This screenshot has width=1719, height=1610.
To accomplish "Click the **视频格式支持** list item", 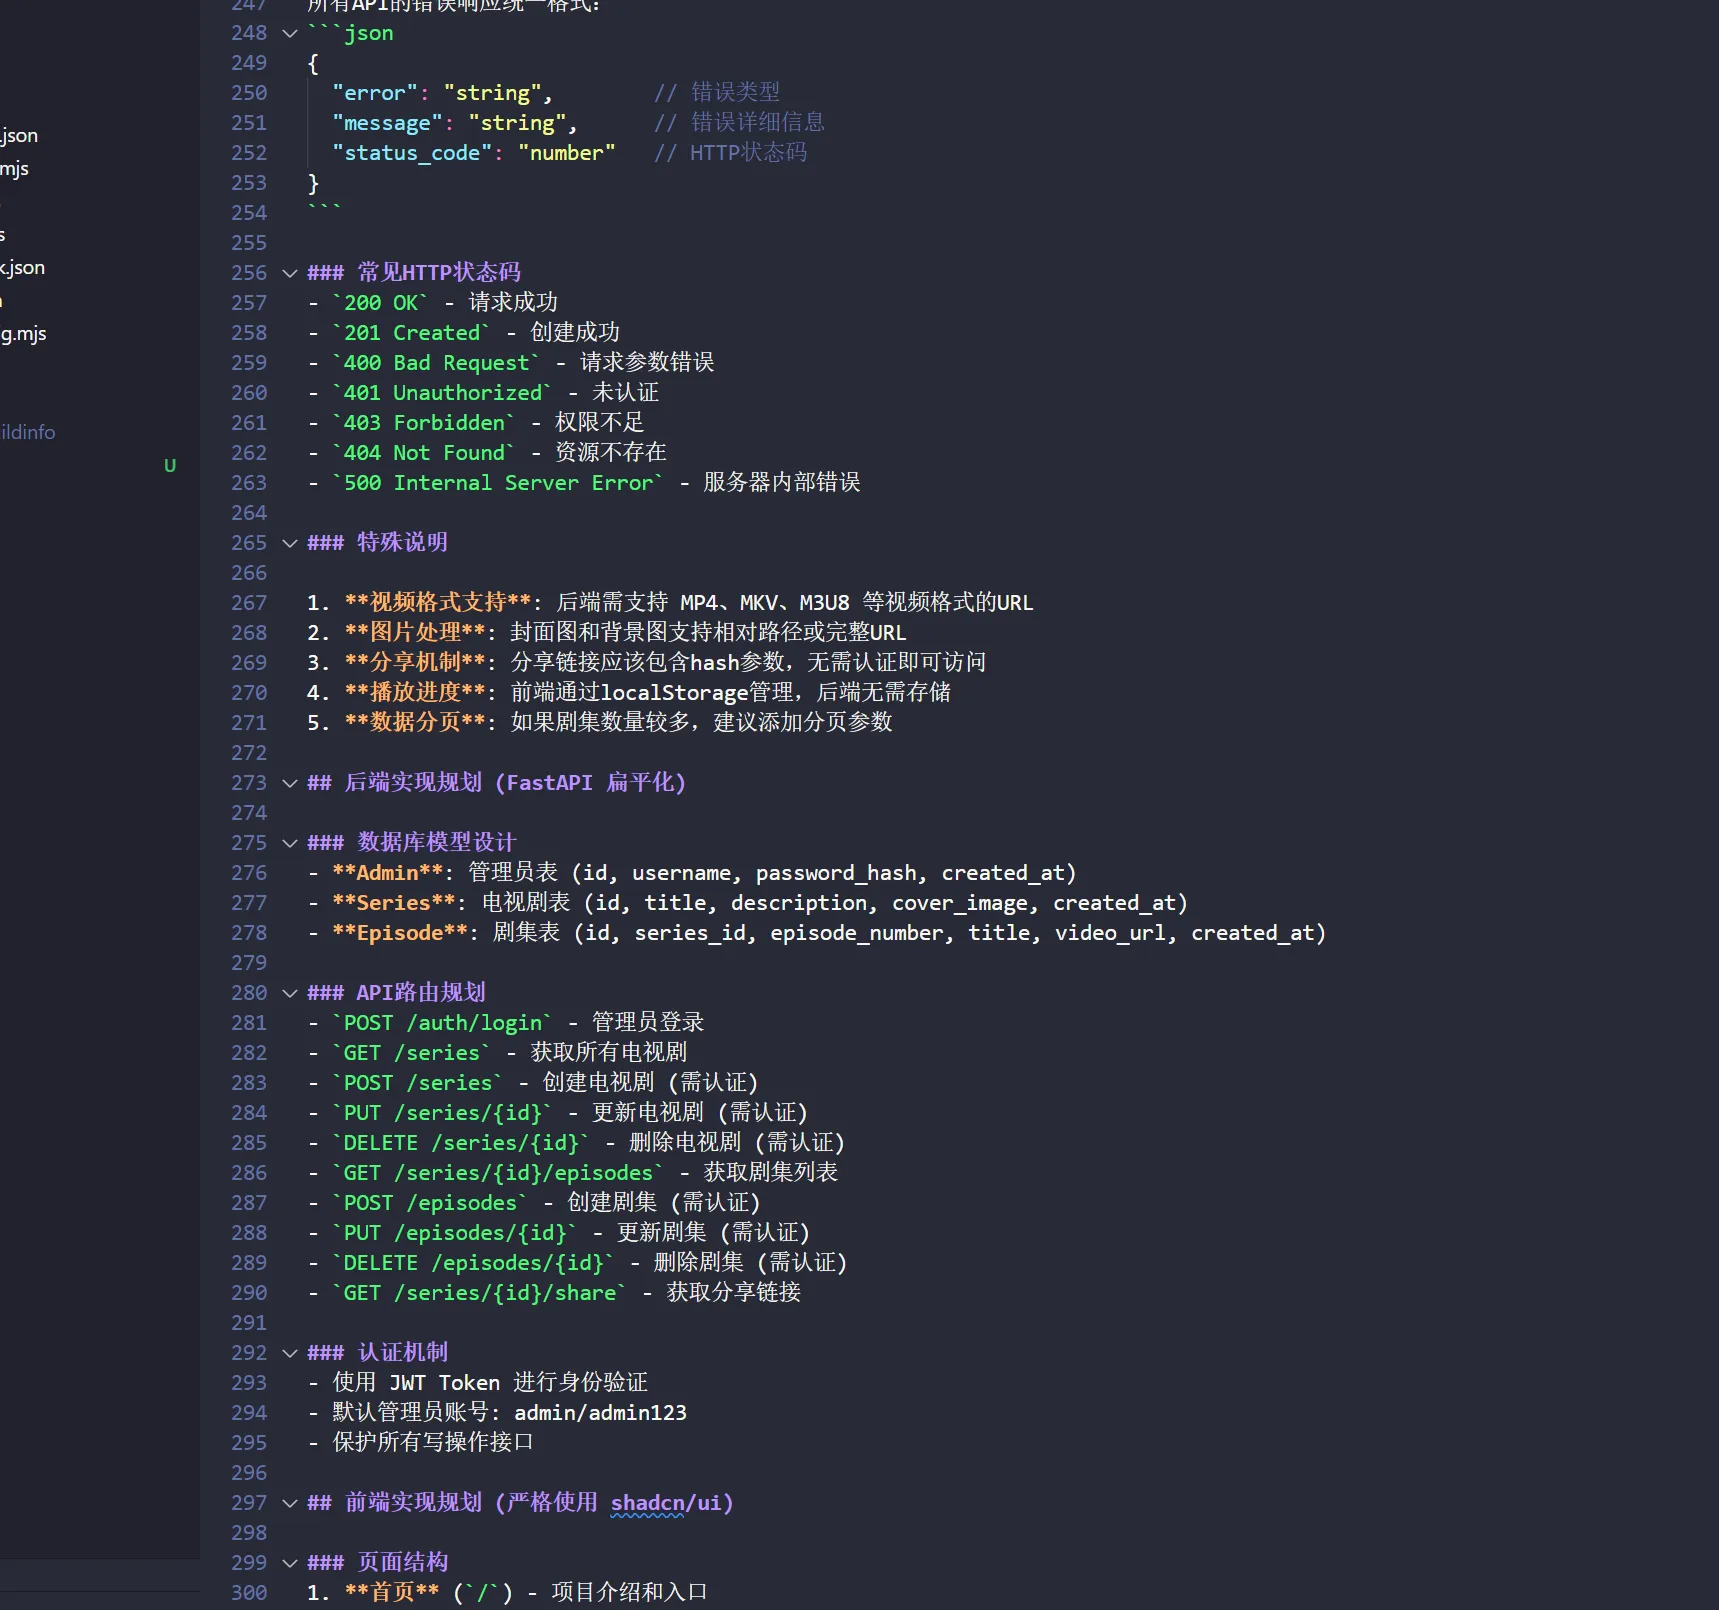I will tap(670, 603).
